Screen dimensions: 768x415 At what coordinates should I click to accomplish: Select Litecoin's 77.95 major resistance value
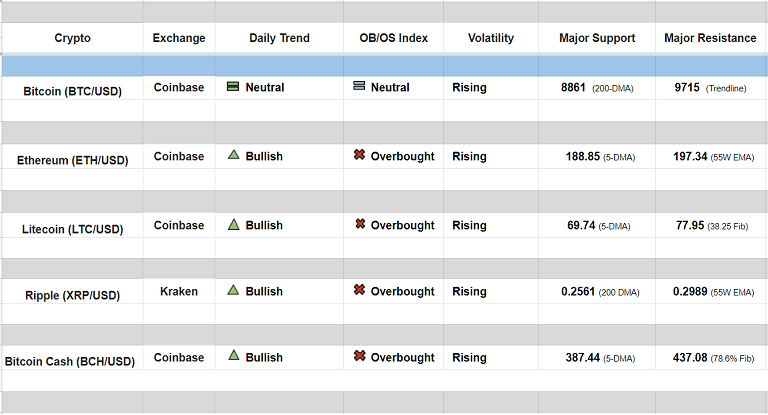690,225
